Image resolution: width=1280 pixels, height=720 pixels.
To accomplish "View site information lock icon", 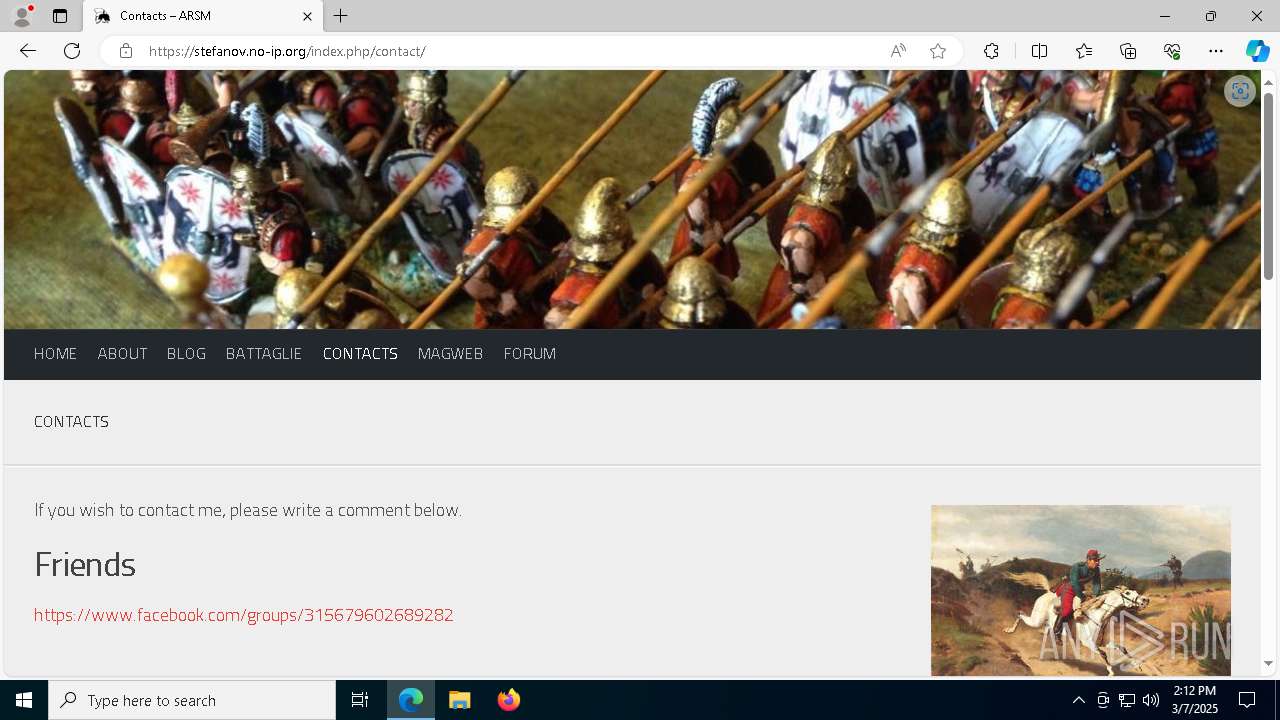I will coord(125,51).
